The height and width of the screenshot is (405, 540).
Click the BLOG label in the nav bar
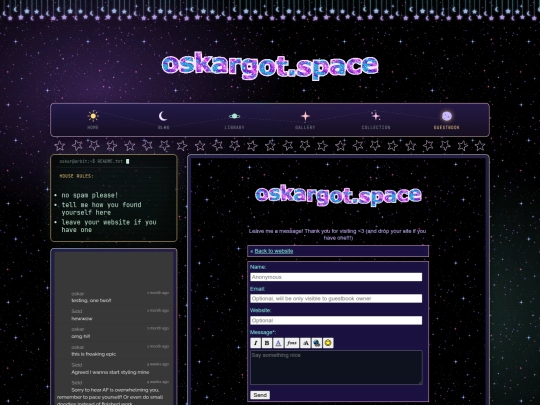163,127
